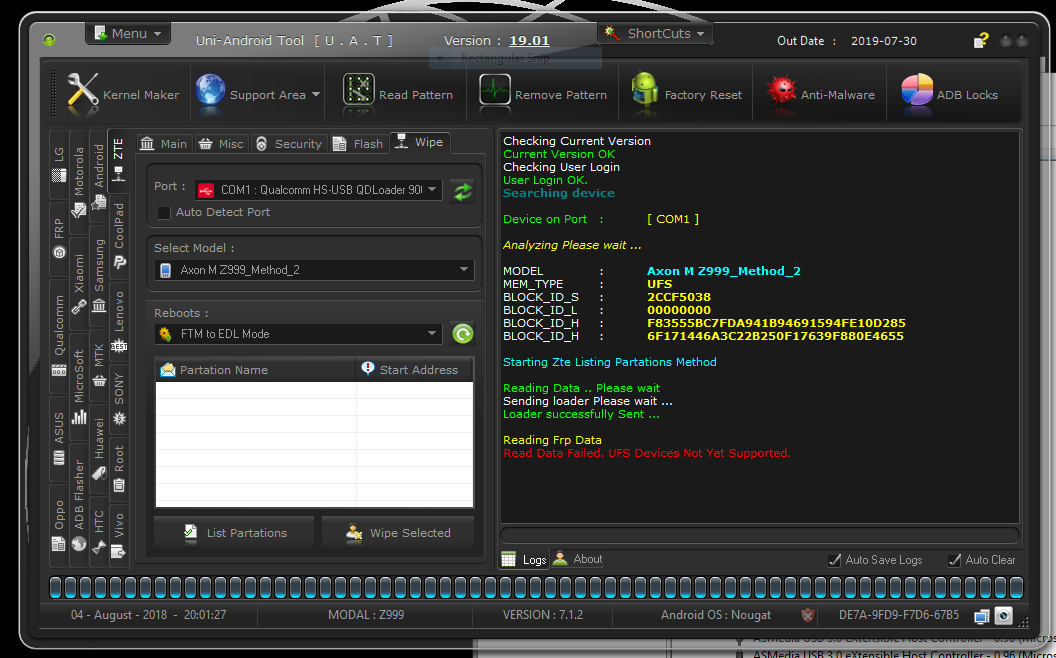This screenshot has width=1056, height=658.
Task: Switch to Logs tab
Action: tap(523, 559)
